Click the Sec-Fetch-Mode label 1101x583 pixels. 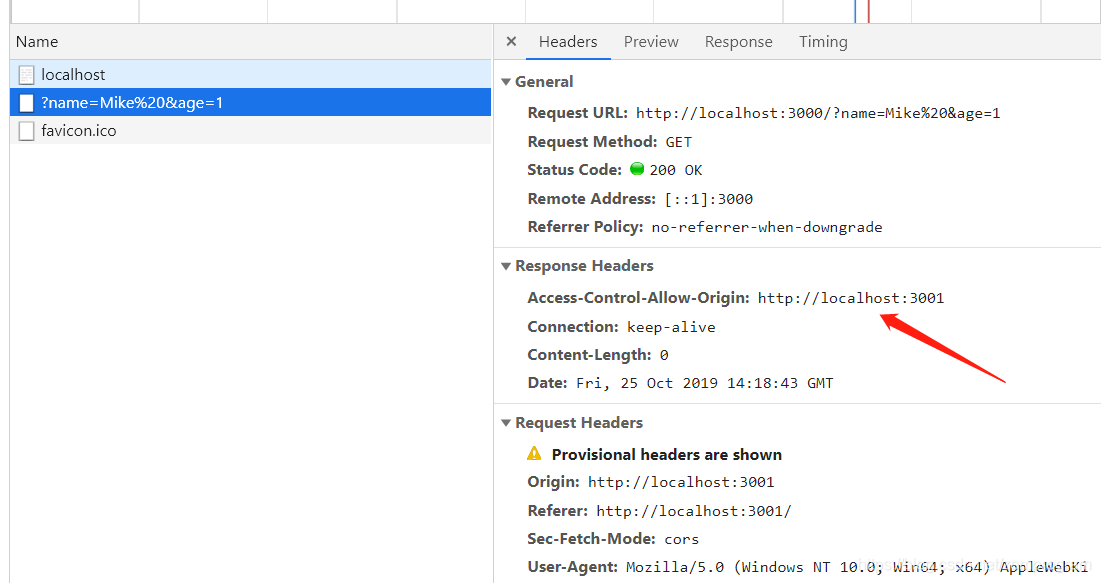[592, 539]
